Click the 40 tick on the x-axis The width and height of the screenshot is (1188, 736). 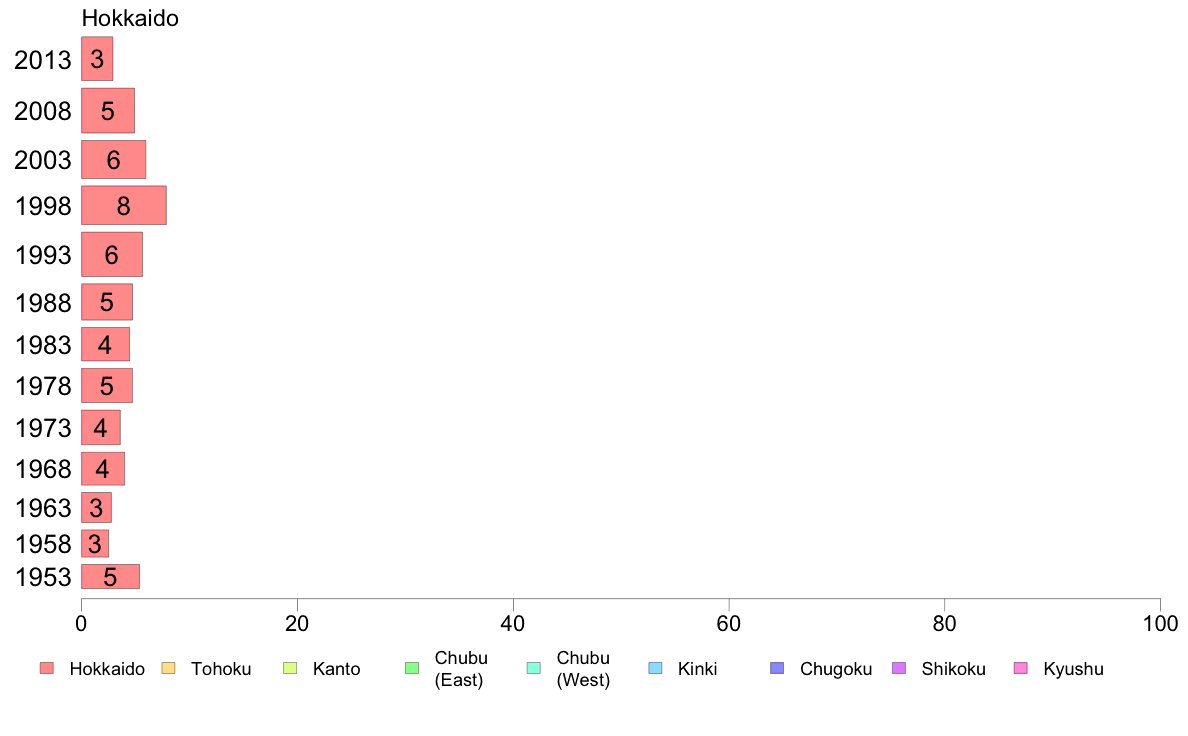[x=513, y=623]
